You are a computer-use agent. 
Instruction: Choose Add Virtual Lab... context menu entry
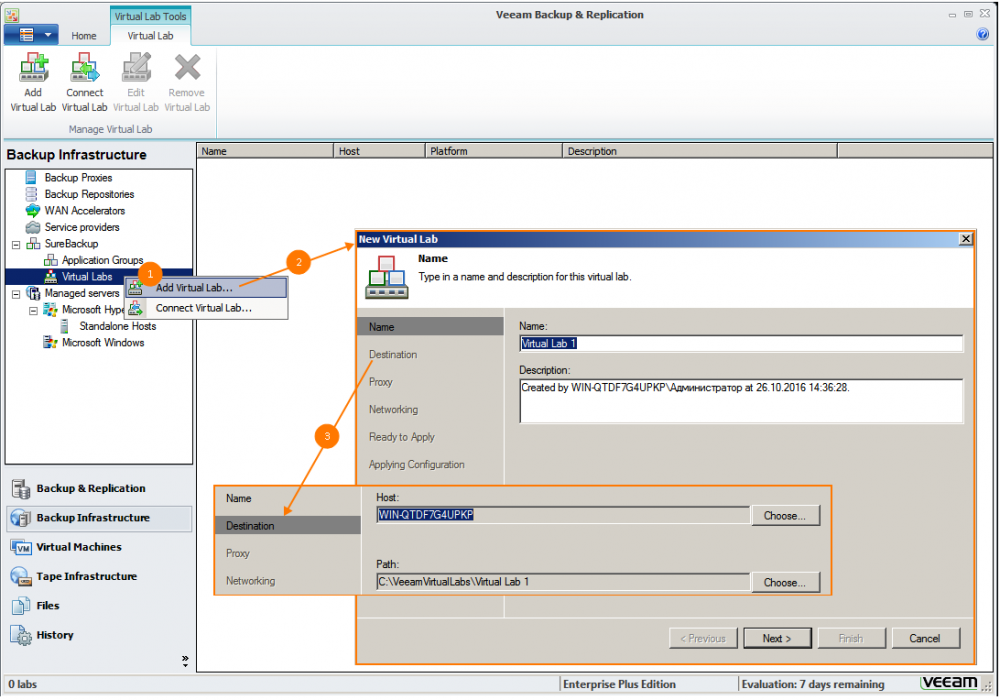click(206, 288)
